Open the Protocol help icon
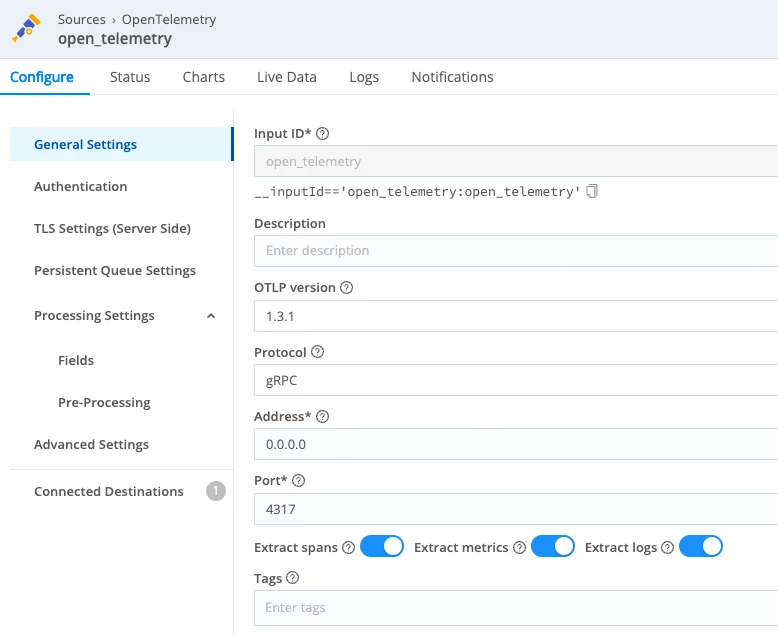Screen dimensions: 778x637 tap(318, 352)
